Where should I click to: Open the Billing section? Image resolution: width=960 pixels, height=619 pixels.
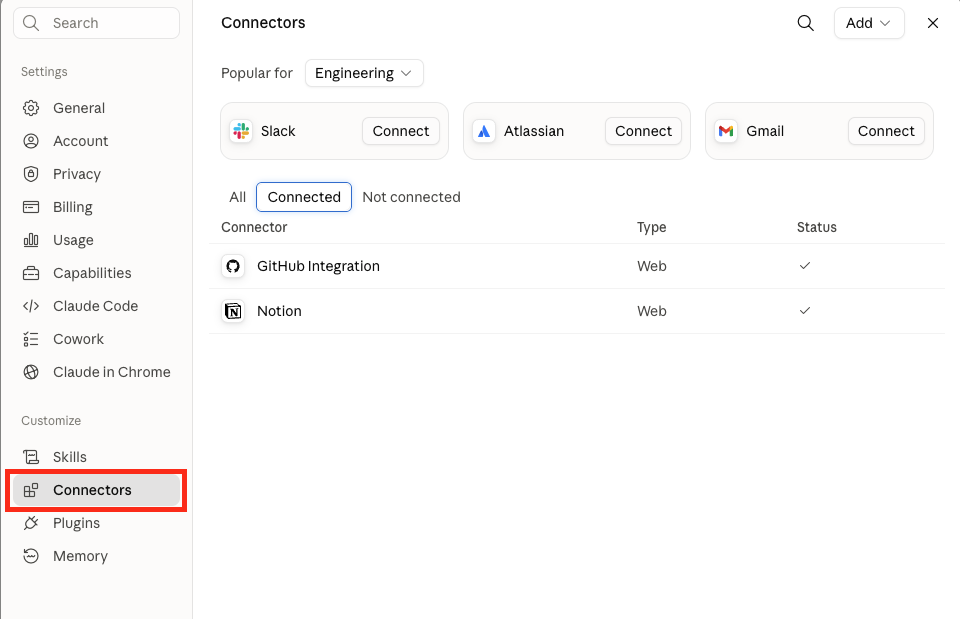[96, 208]
